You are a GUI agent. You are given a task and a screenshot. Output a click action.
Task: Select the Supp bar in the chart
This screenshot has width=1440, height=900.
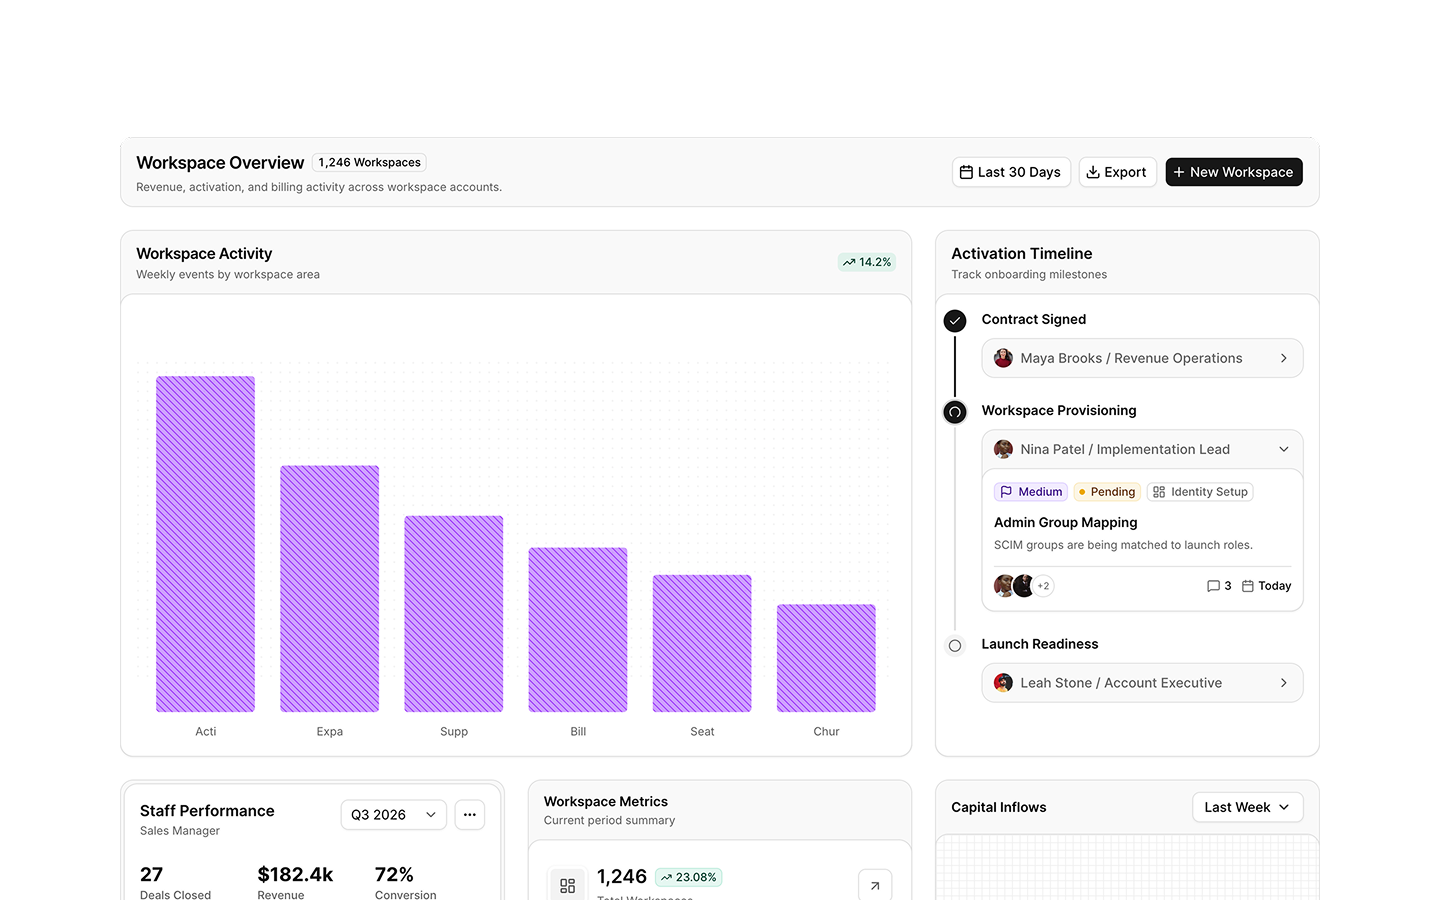pyautogui.click(x=454, y=614)
